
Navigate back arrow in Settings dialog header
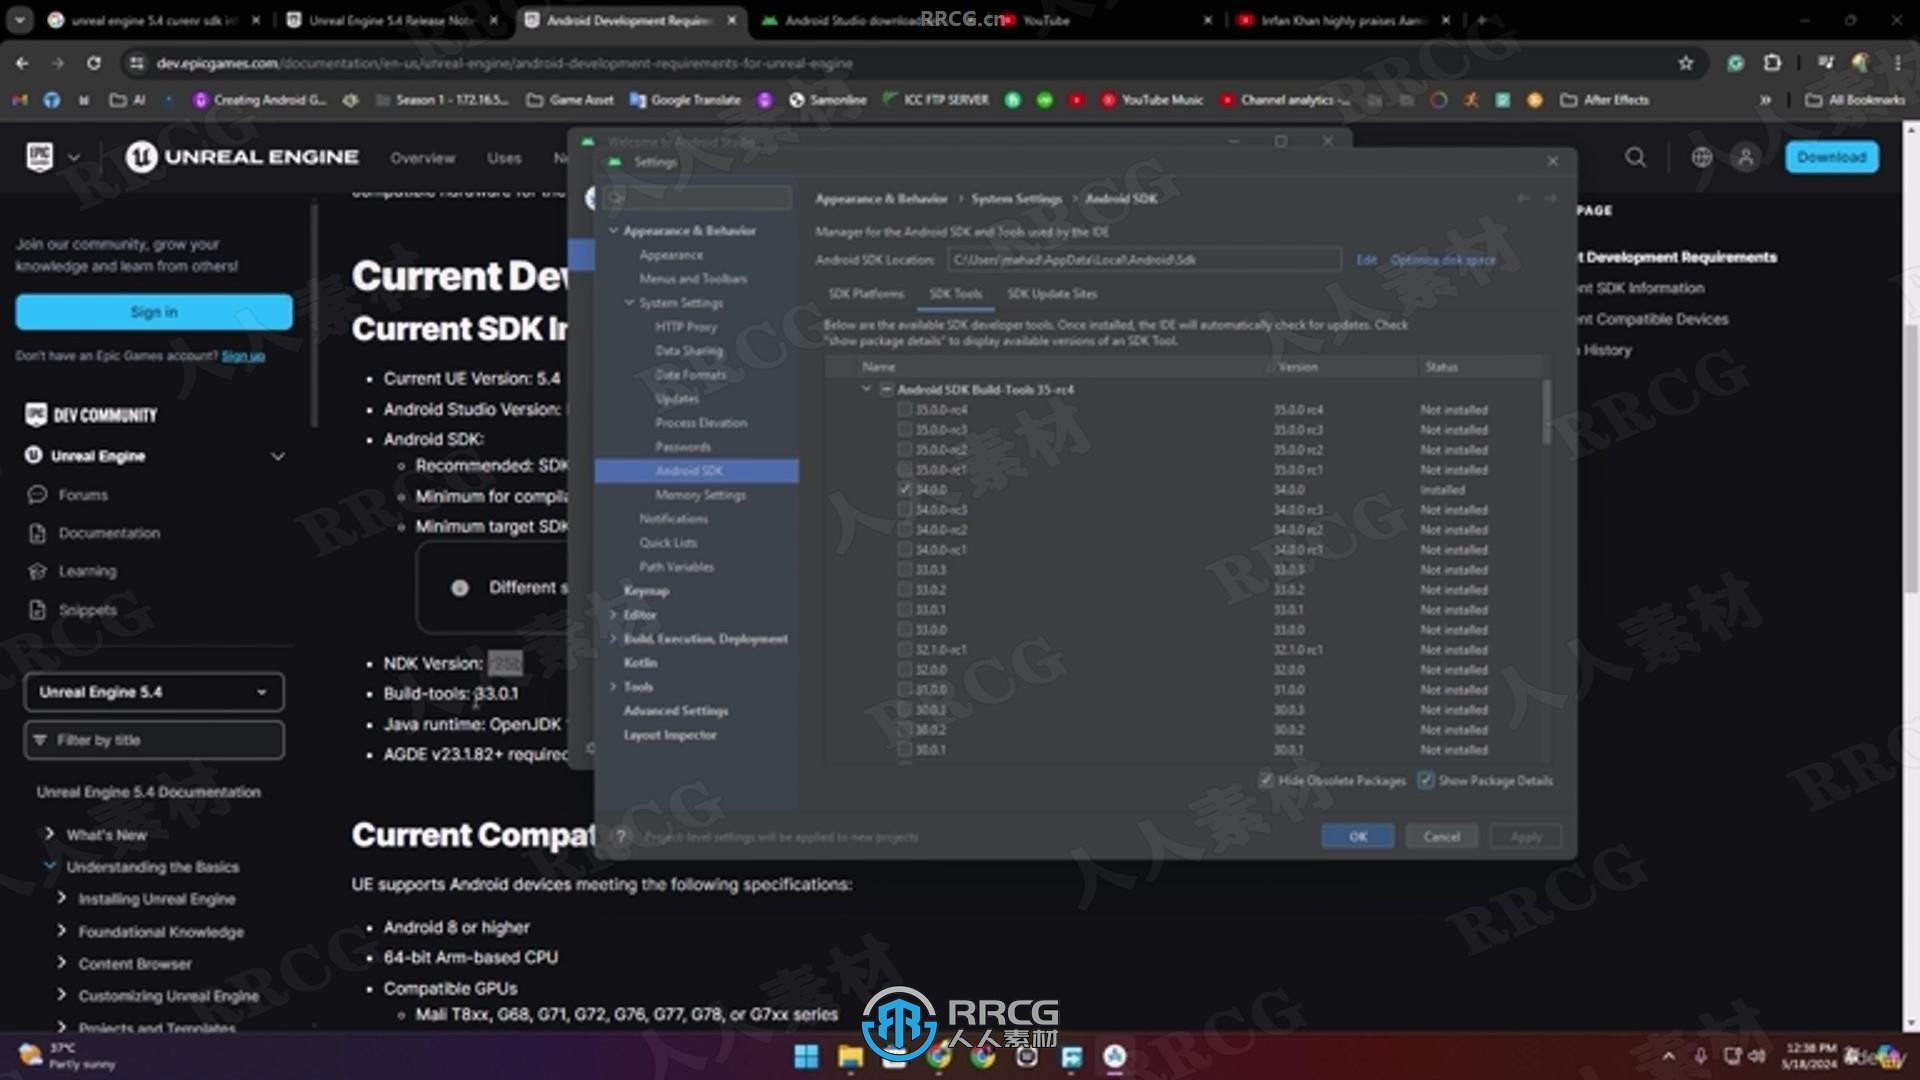coord(1523,198)
